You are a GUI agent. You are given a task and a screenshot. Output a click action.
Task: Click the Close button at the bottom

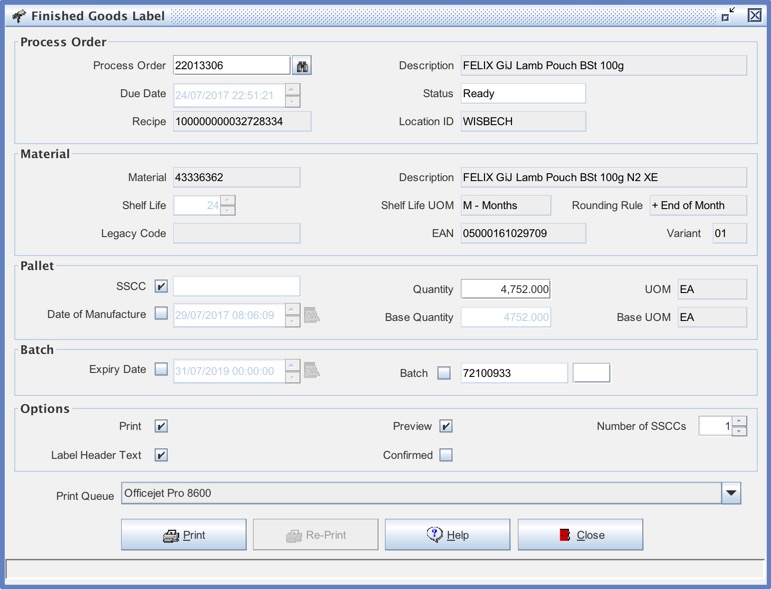click(580, 535)
